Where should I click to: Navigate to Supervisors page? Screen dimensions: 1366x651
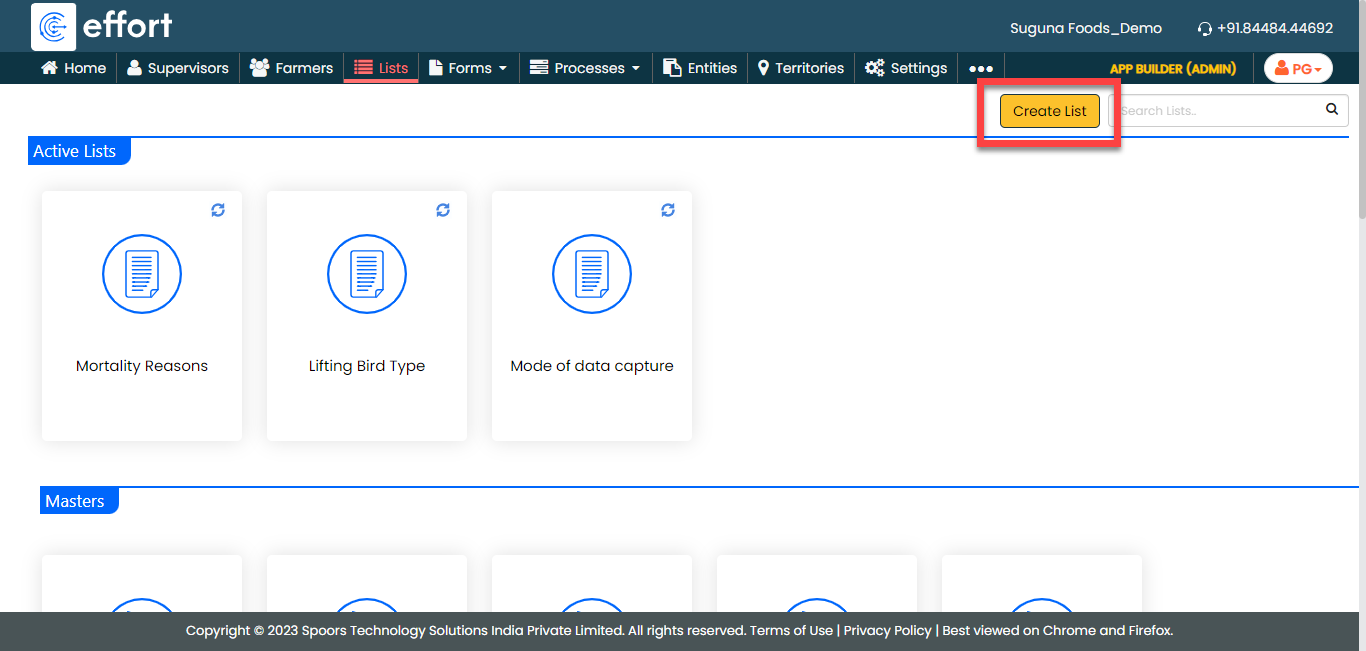178,68
